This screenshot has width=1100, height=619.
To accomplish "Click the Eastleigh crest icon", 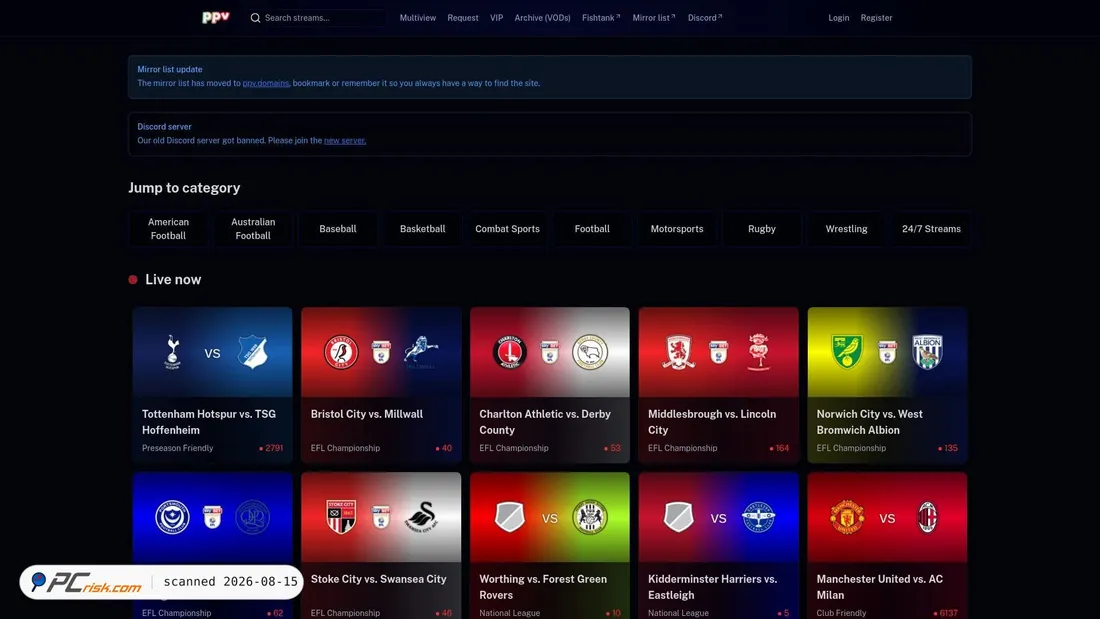I will (x=758, y=518).
